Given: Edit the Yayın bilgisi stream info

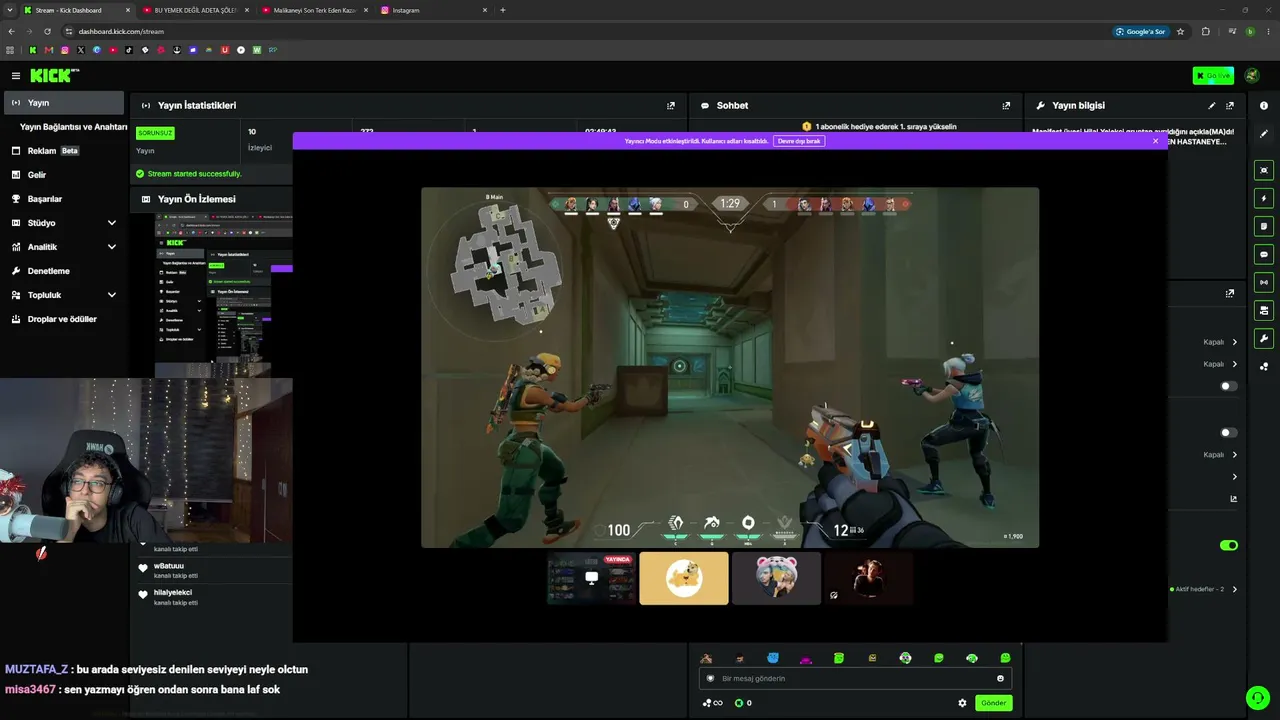Looking at the screenshot, I should tap(1212, 105).
